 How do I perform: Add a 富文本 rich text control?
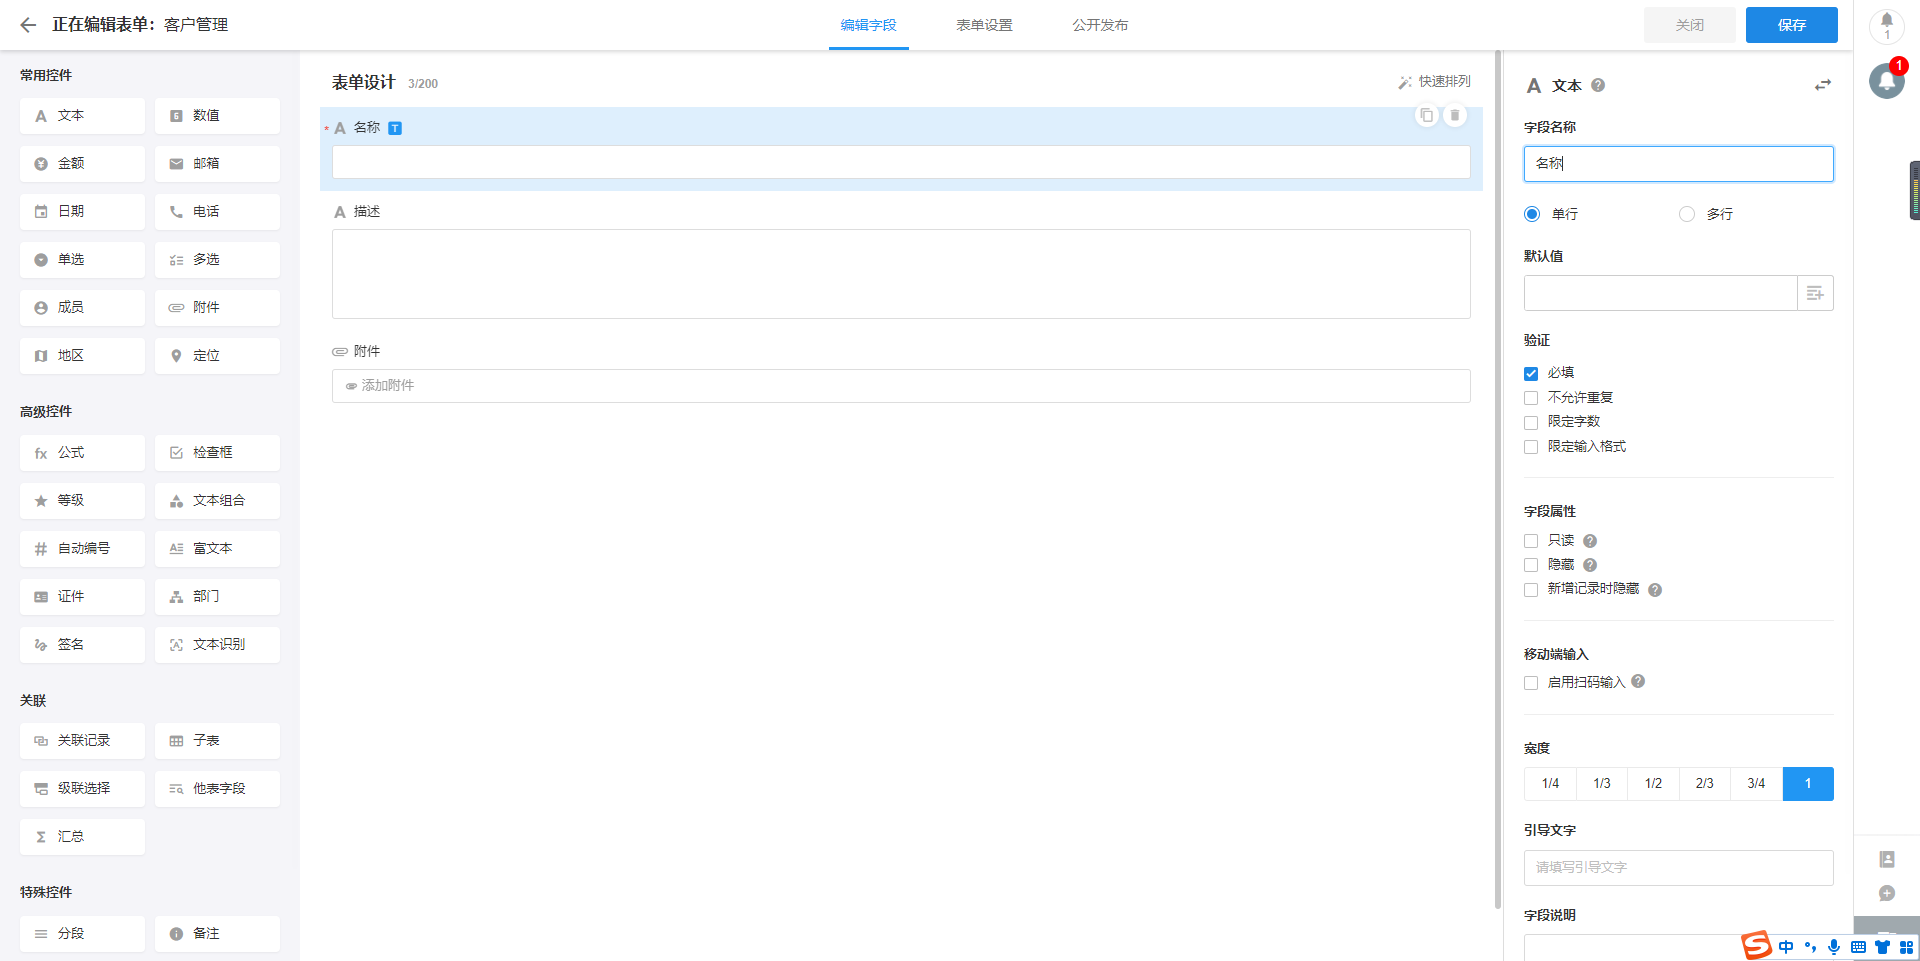click(x=217, y=549)
